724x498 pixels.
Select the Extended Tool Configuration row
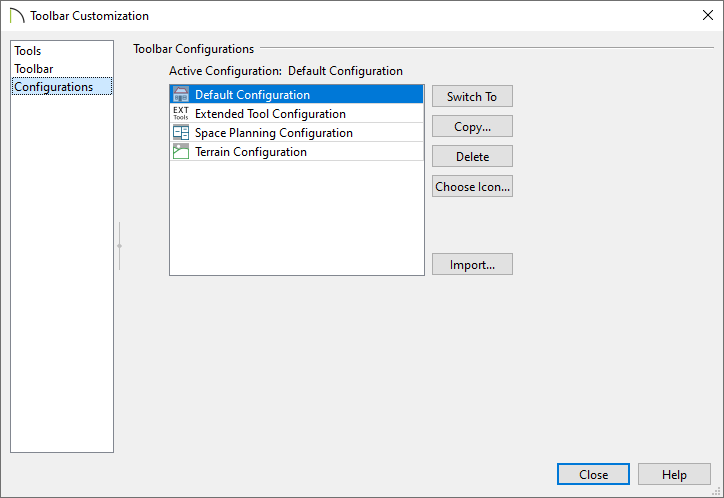tap(297, 113)
